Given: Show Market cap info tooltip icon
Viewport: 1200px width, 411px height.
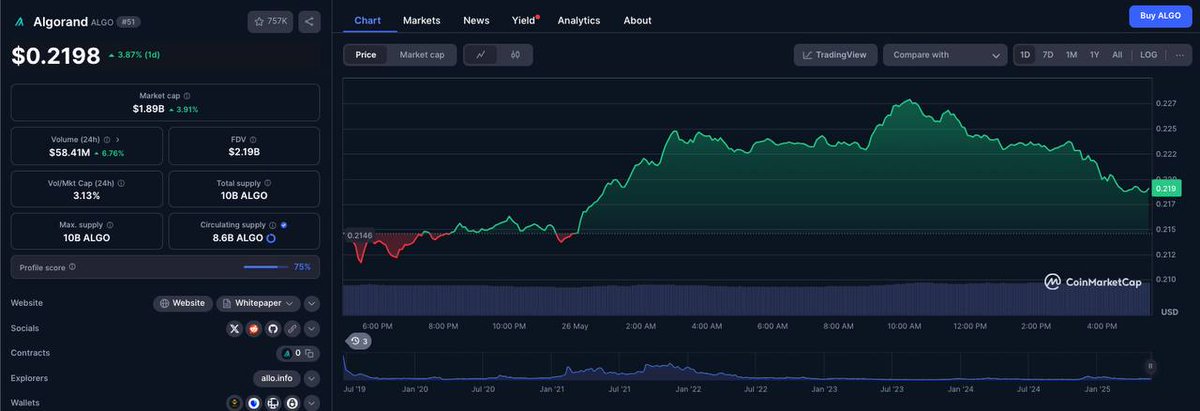Looking at the screenshot, I should (x=187, y=96).
